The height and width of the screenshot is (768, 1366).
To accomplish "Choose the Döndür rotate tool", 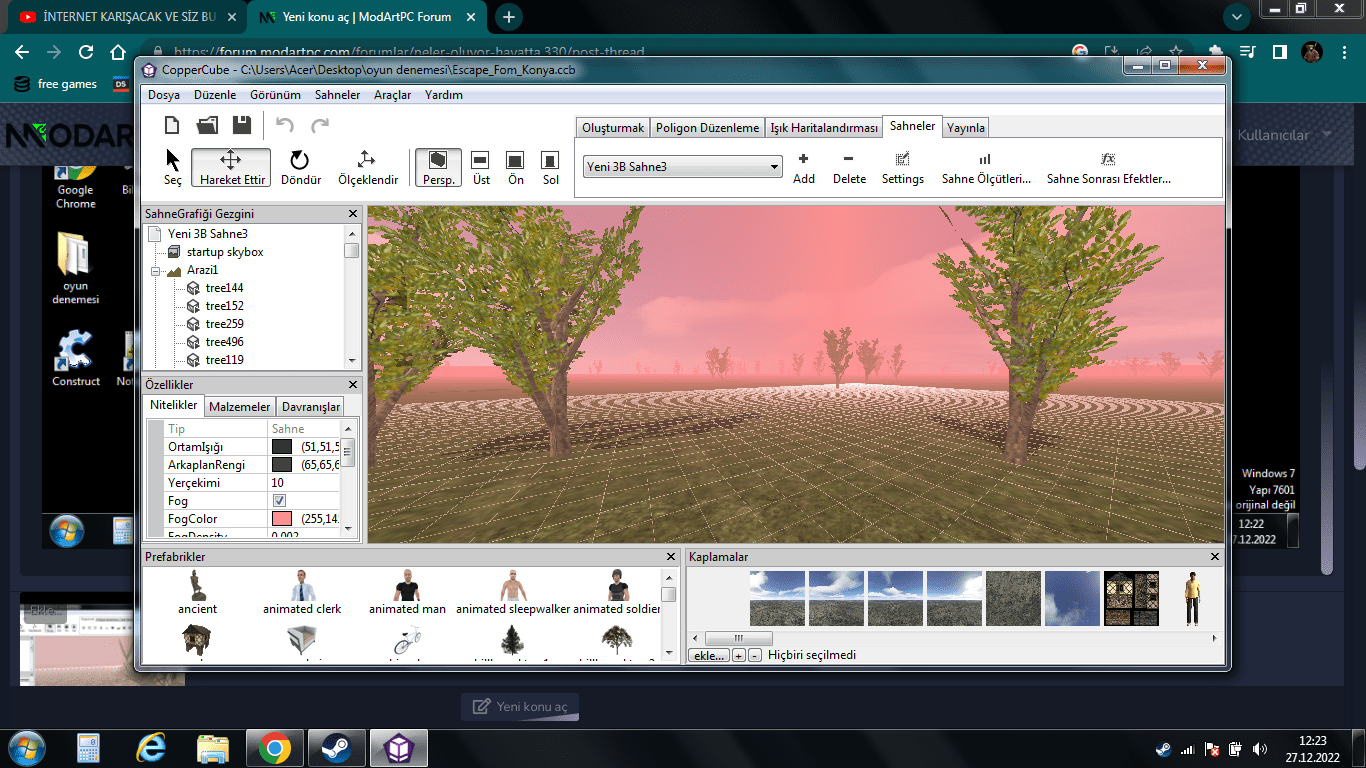I will 301,167.
